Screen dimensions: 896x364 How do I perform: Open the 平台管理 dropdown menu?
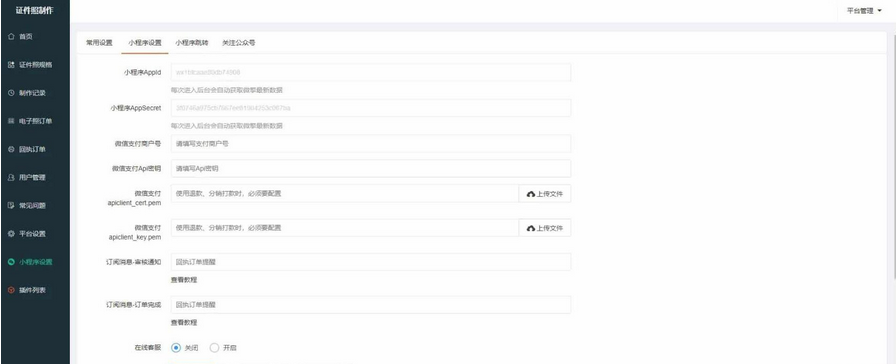864,11
